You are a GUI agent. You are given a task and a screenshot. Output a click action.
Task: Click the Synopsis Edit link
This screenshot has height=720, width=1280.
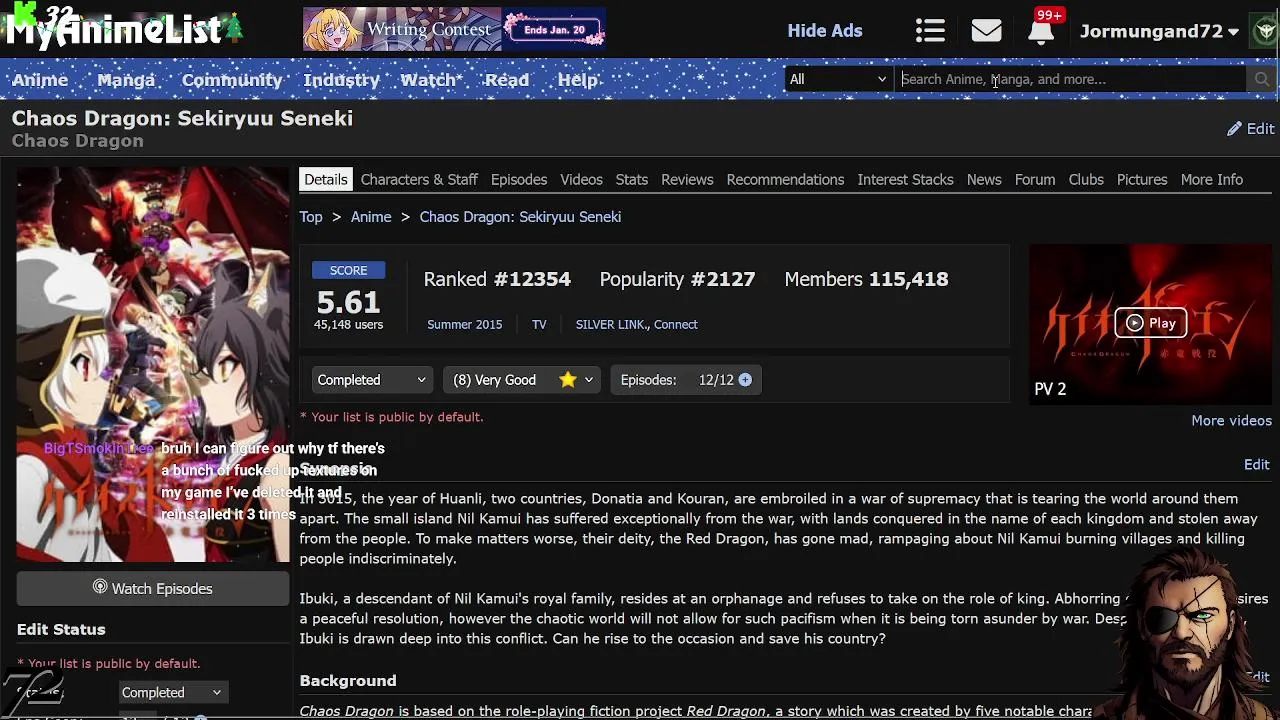click(1257, 465)
